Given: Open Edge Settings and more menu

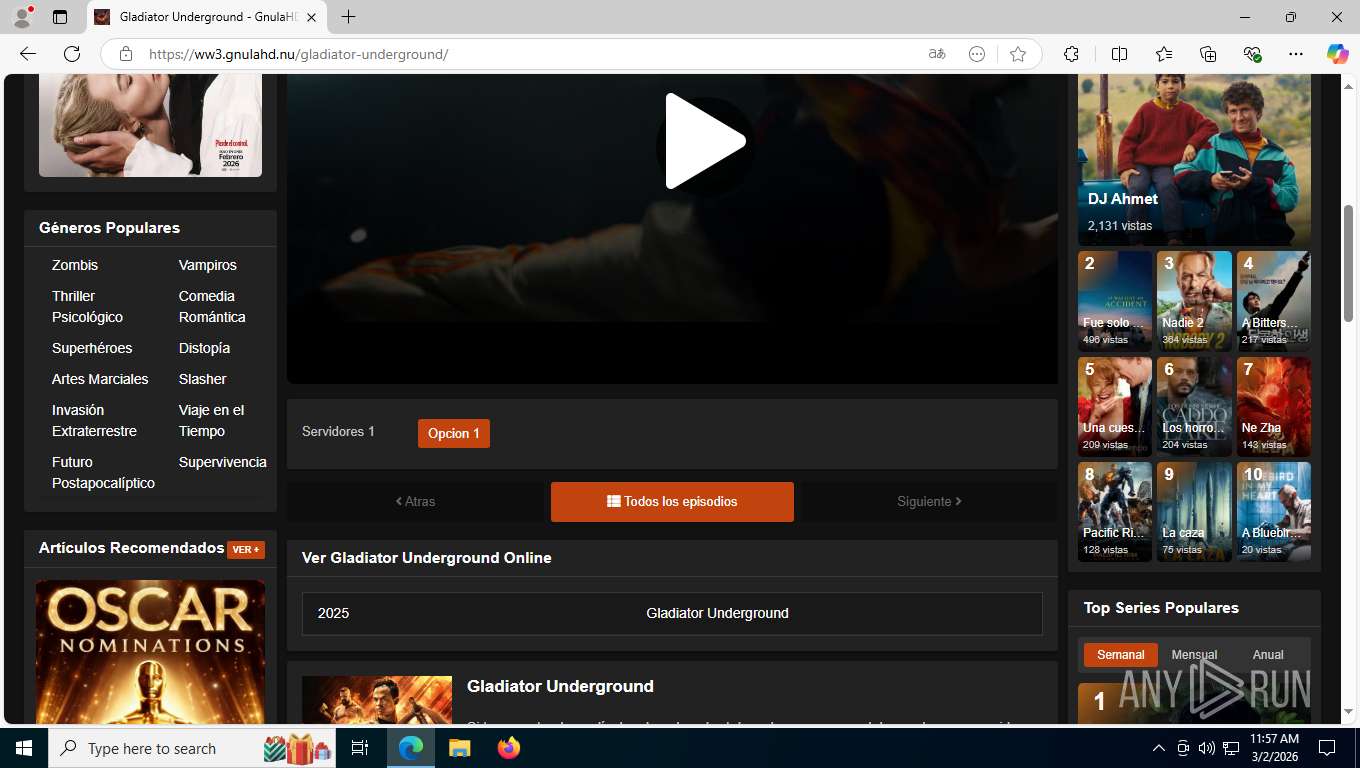Looking at the screenshot, I should (x=1296, y=54).
